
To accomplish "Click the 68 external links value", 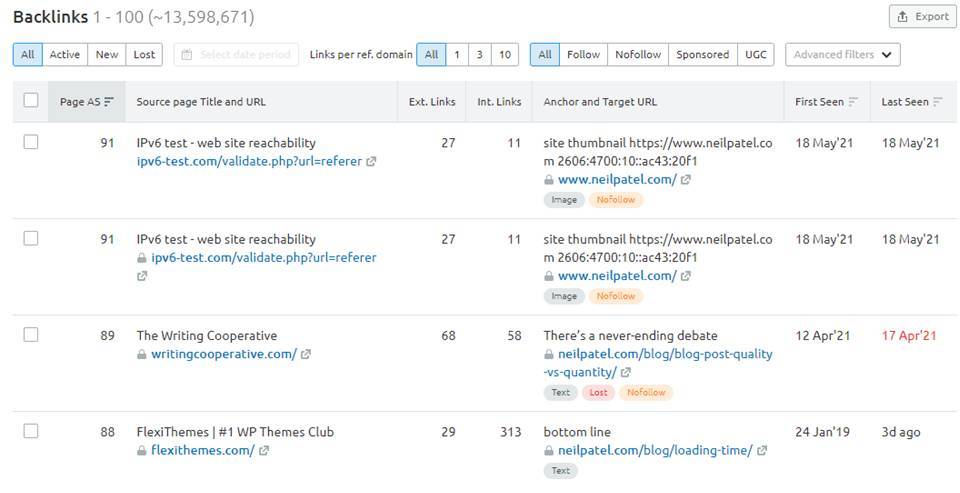I will pos(448,336).
